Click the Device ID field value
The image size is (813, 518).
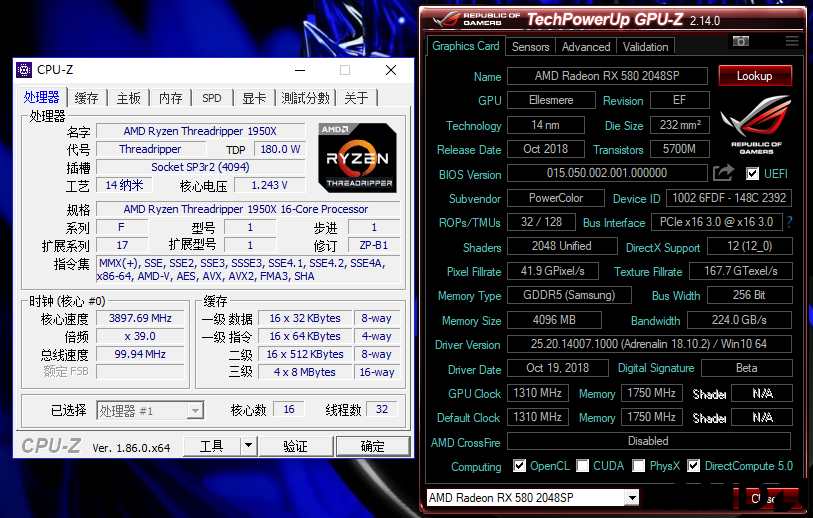point(729,198)
